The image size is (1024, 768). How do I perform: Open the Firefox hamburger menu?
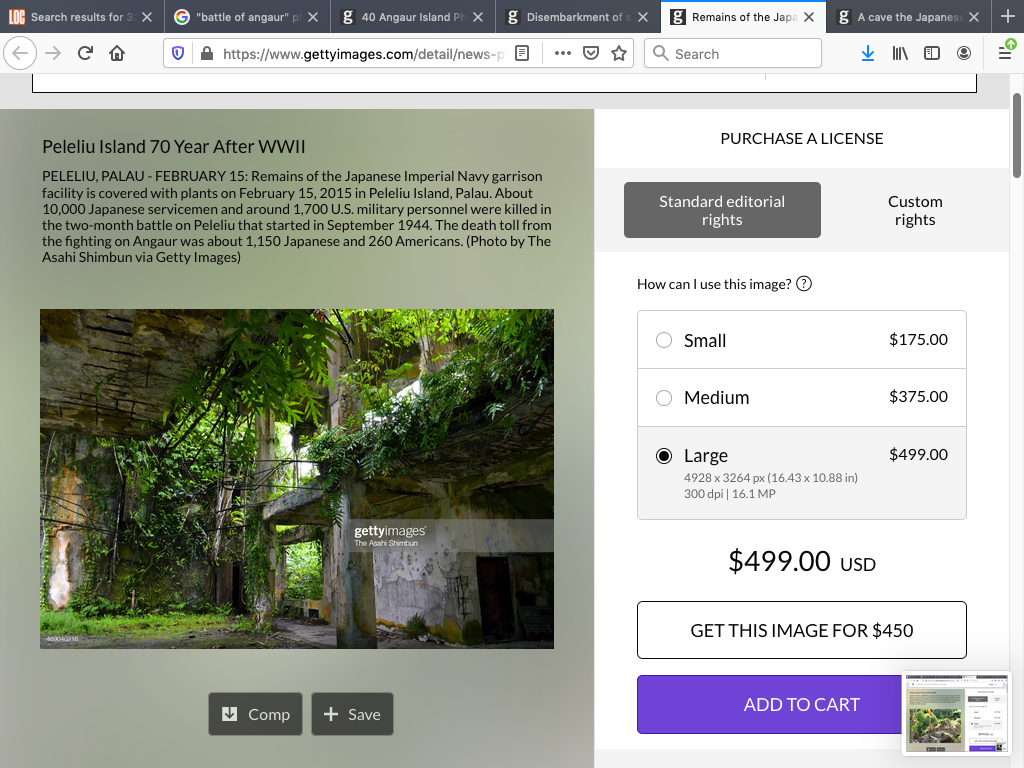[1004, 54]
